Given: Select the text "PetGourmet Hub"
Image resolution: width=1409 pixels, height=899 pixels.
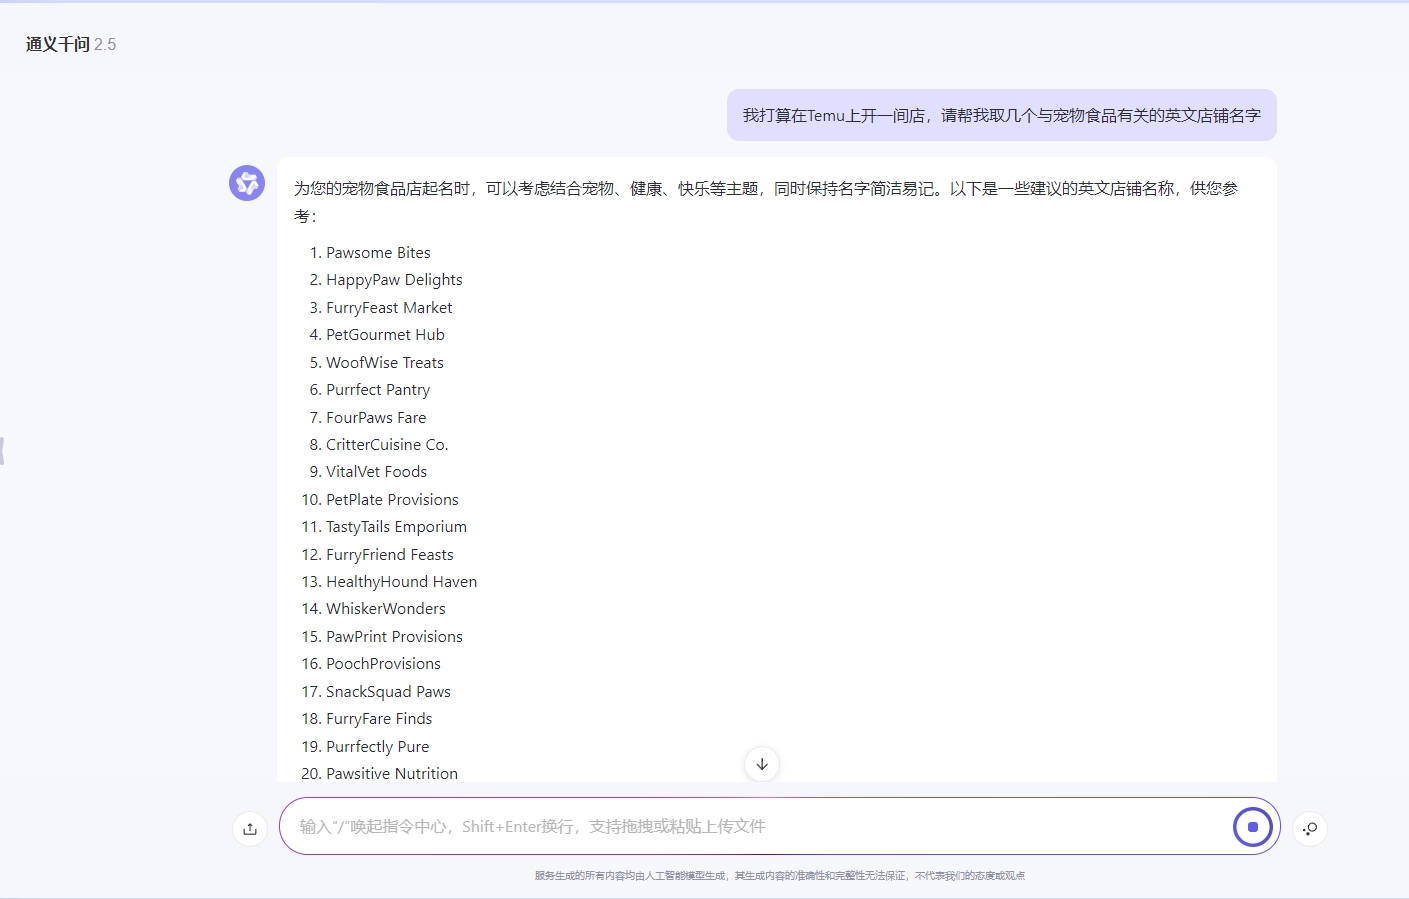Looking at the screenshot, I should (x=385, y=335).
